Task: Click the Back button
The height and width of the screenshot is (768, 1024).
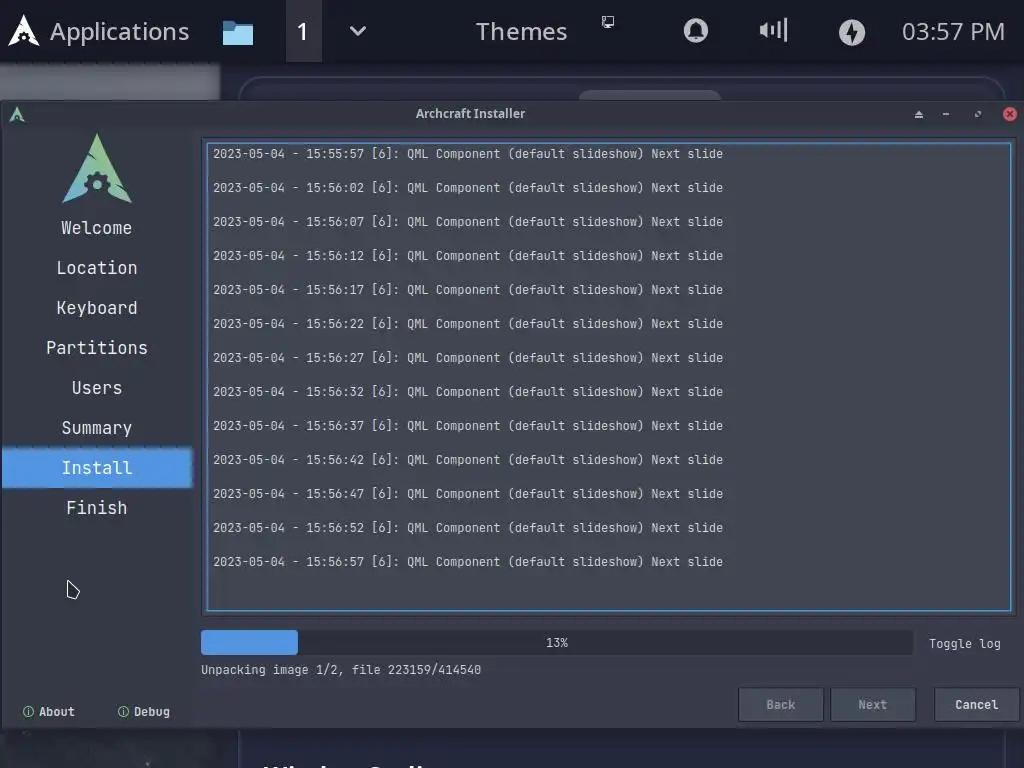Action: pyautogui.click(x=780, y=705)
